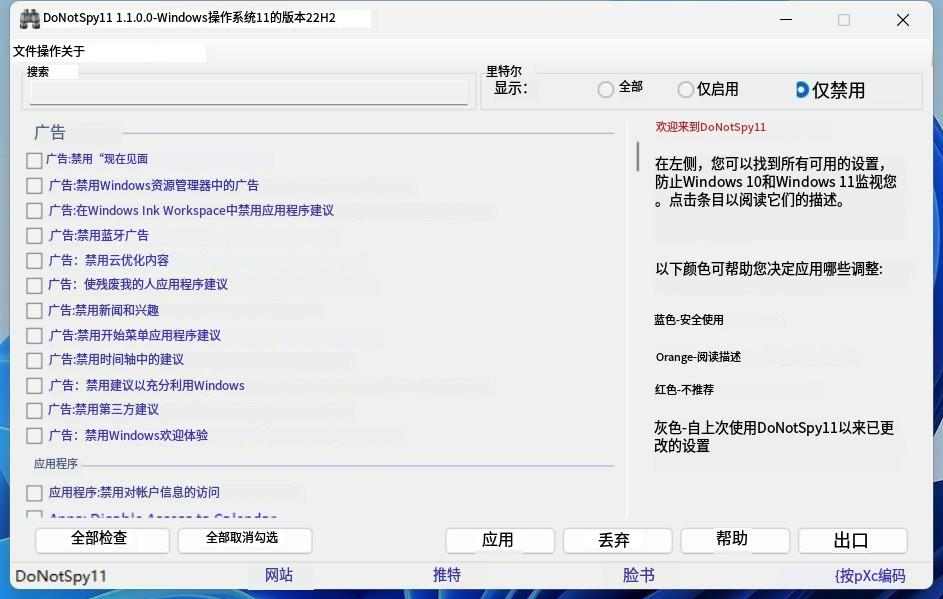
Task: Open the 关于 menu
Action: (x=73, y=52)
